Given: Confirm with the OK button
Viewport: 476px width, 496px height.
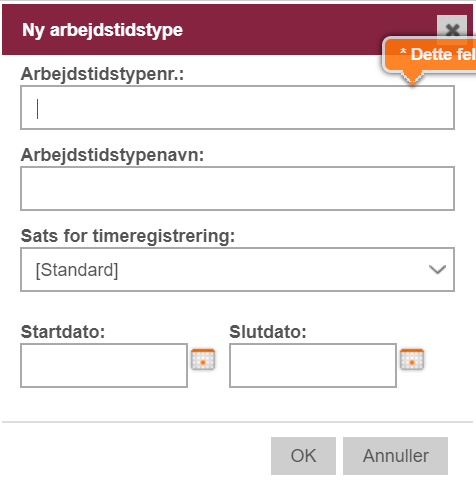Looking at the screenshot, I should [x=303, y=456].
